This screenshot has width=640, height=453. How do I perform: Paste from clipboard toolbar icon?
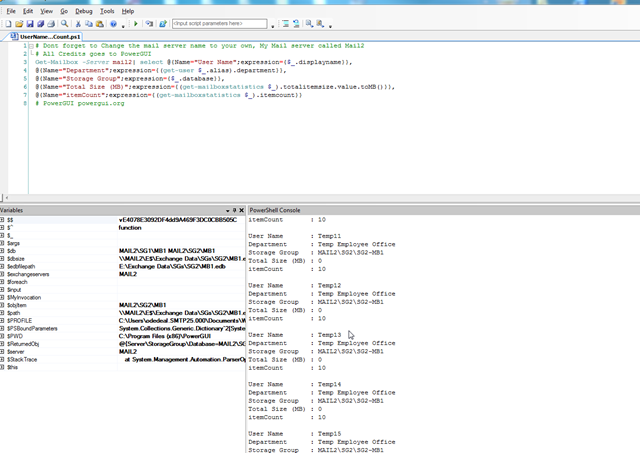click(100, 24)
